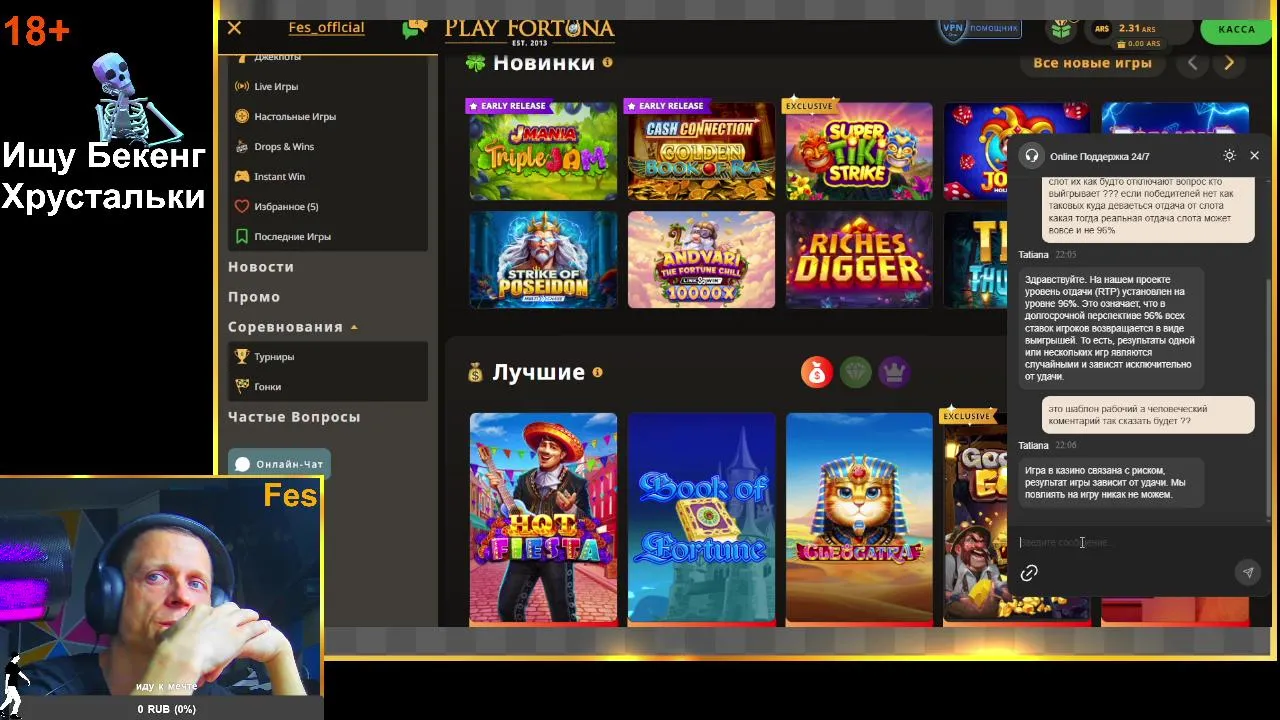
Task: Open Andvari The Fortune Chill game
Action: click(701, 259)
